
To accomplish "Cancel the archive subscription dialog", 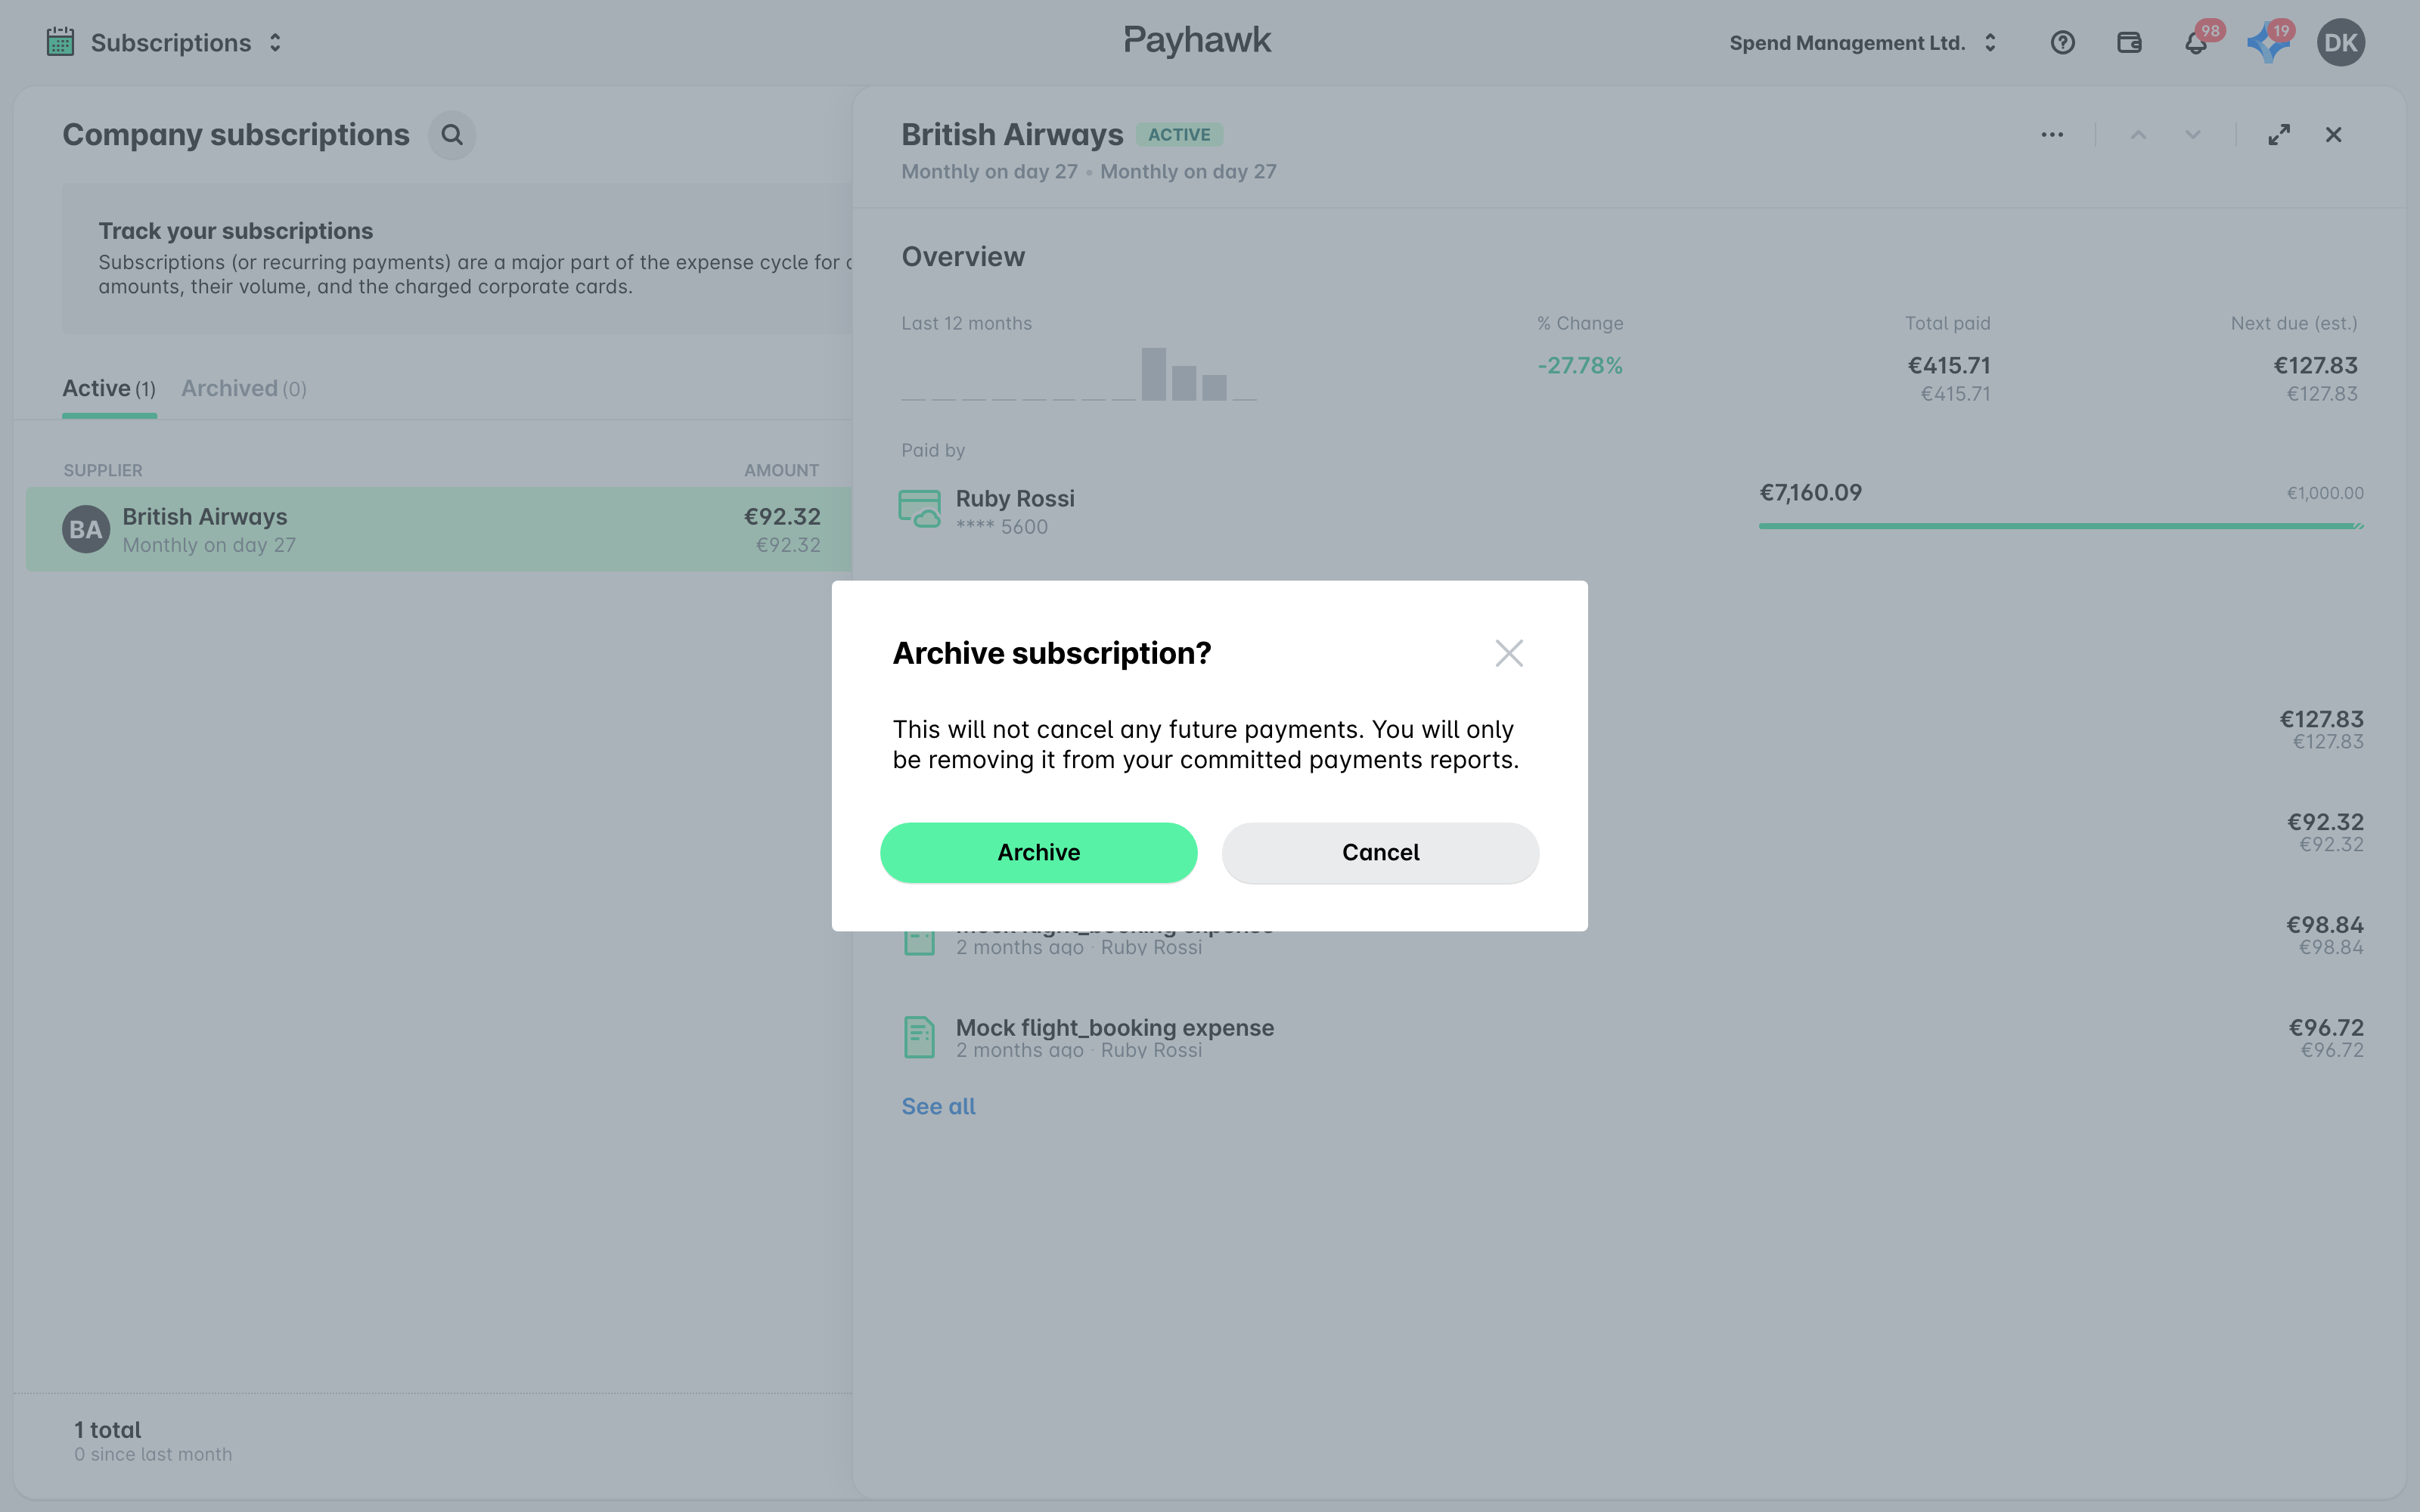I will pos(1380,852).
